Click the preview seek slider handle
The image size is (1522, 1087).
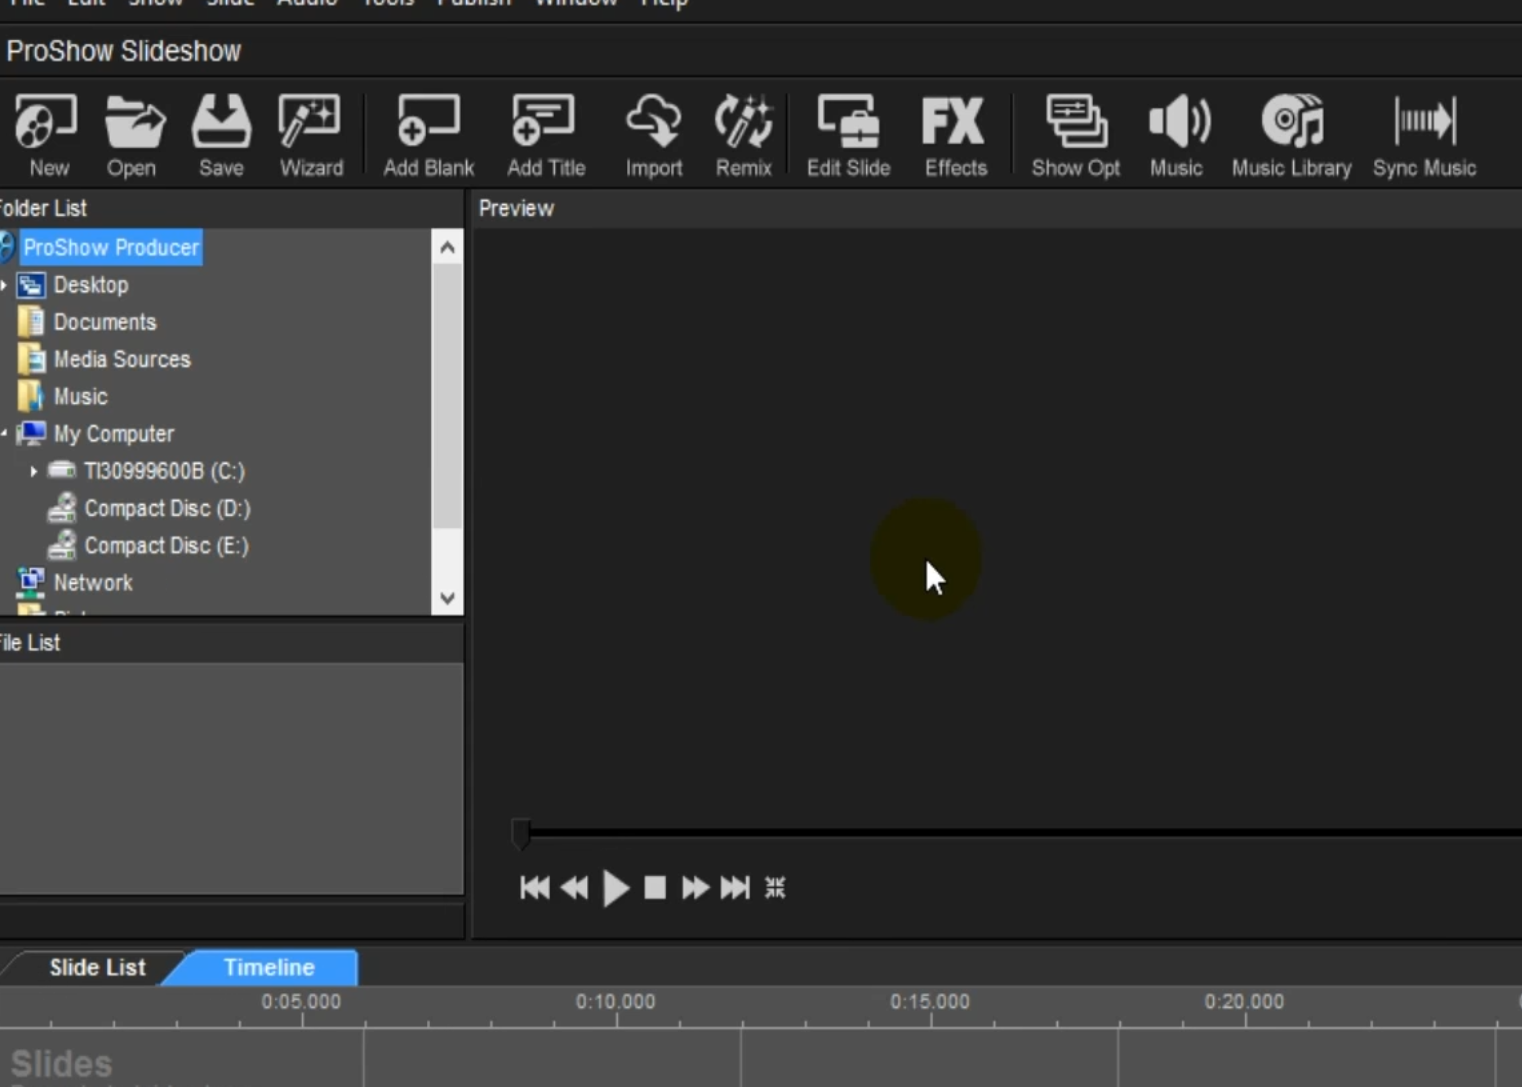521,832
